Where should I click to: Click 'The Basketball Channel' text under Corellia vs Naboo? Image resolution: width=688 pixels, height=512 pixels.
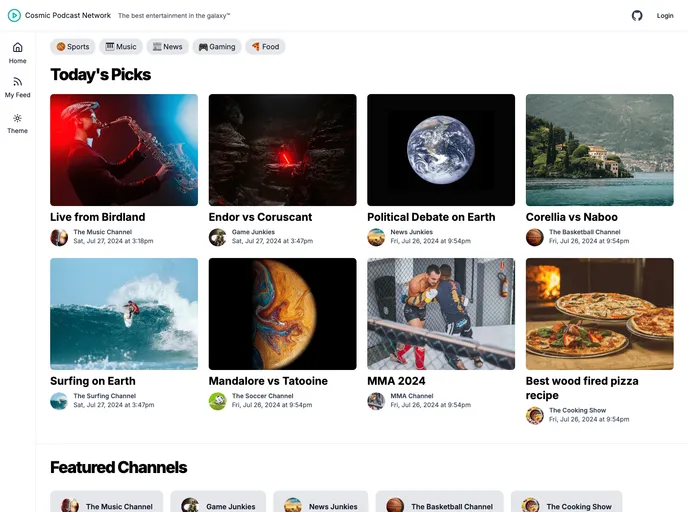(x=584, y=232)
